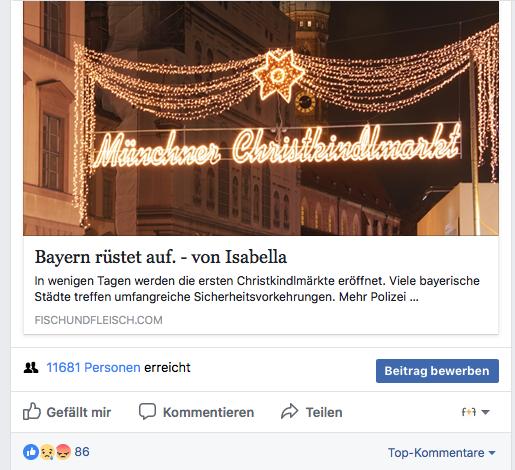Click the thumbs-up Gefällt mir icon
Viewport: 515px width, 470px height.
click(x=32, y=411)
